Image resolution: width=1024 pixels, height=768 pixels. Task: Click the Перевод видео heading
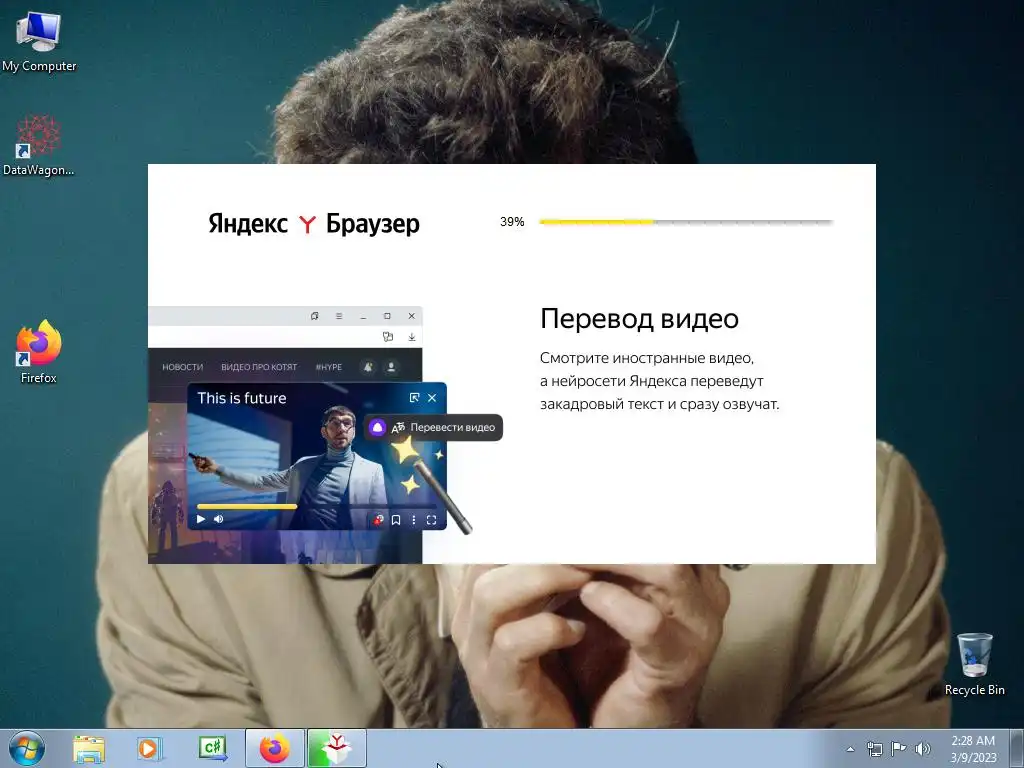(x=639, y=319)
